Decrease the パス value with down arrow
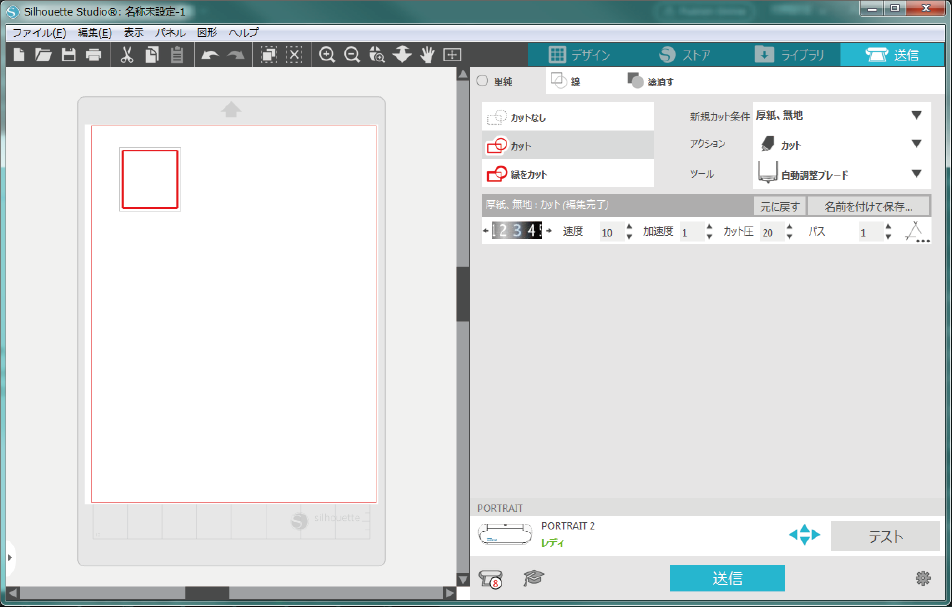 click(888, 236)
